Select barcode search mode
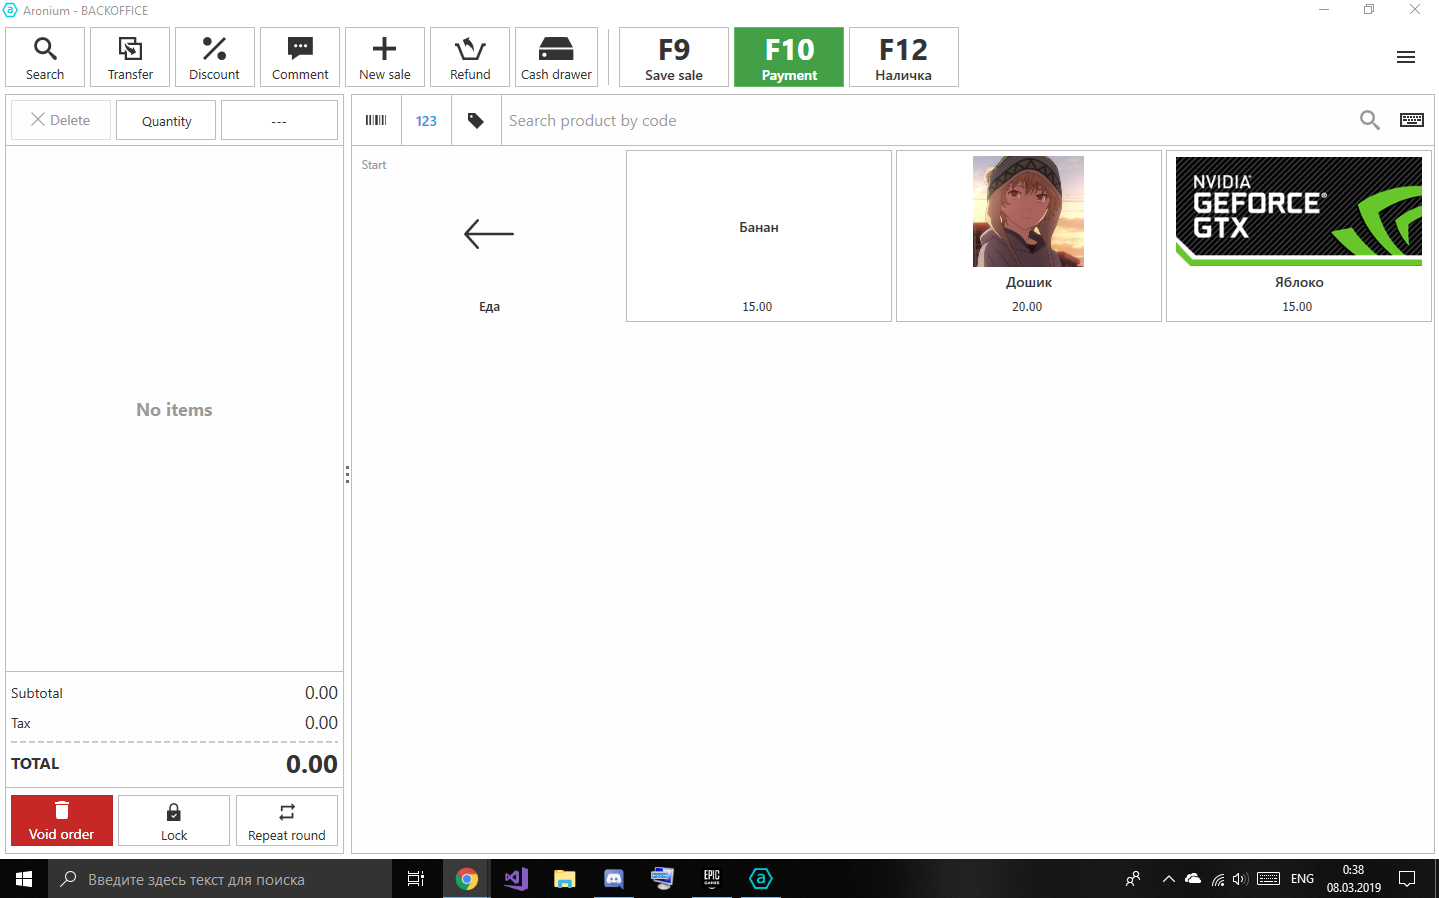This screenshot has width=1439, height=898. tap(376, 120)
